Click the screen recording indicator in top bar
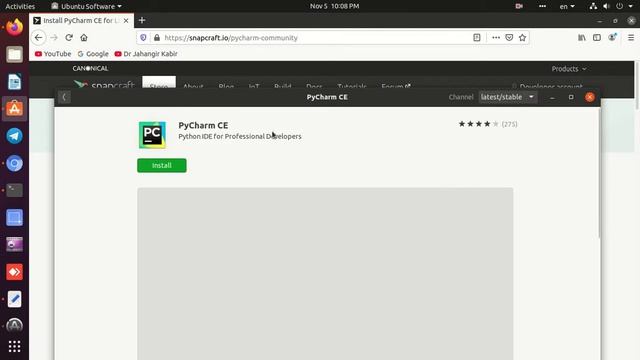640x360 pixels. [x=519, y=6]
